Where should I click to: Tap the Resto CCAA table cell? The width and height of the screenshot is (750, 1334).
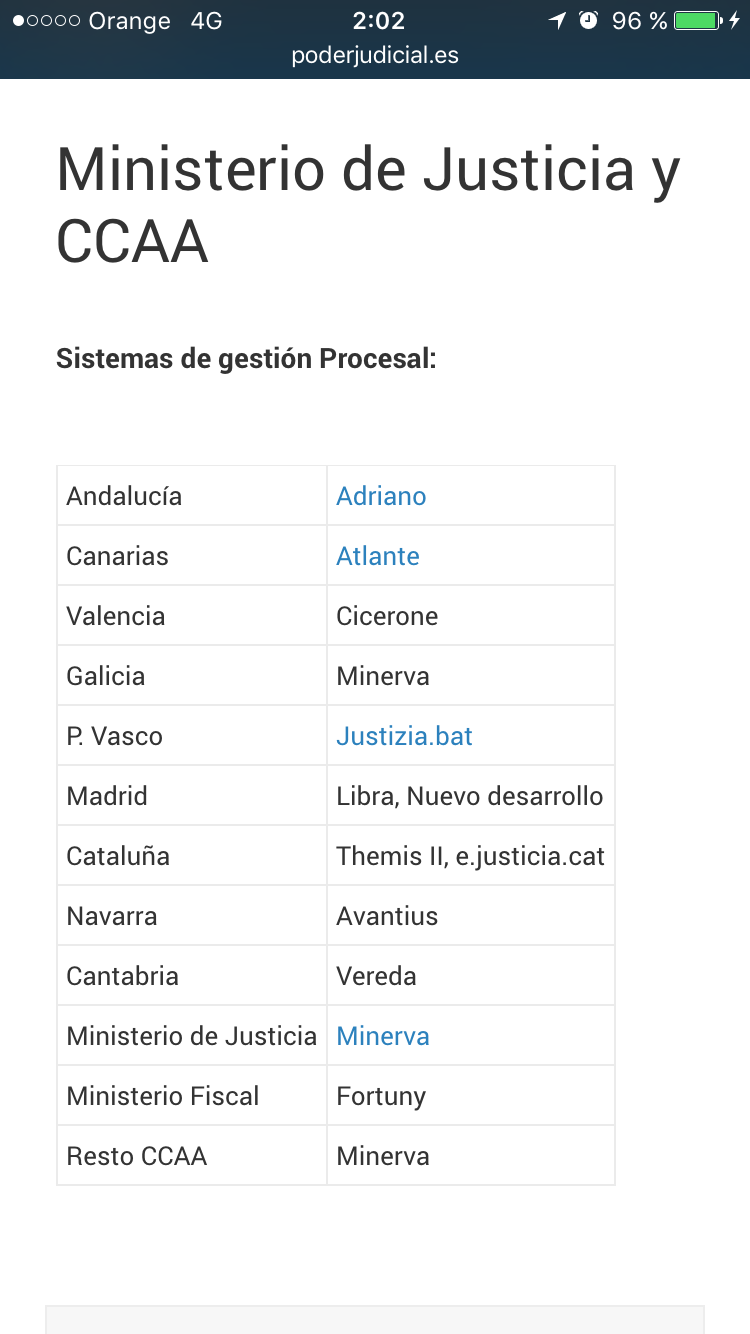[x=137, y=1156]
